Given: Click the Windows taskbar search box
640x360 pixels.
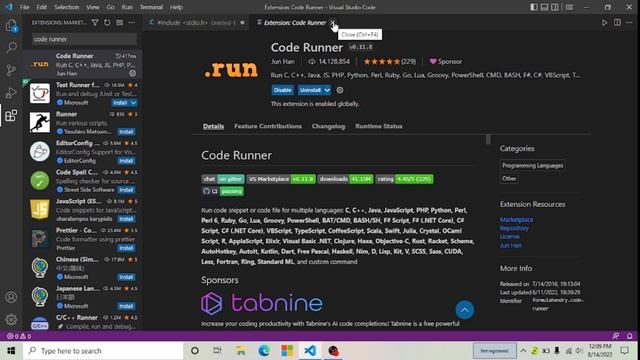Looking at the screenshot, I should (103, 351).
